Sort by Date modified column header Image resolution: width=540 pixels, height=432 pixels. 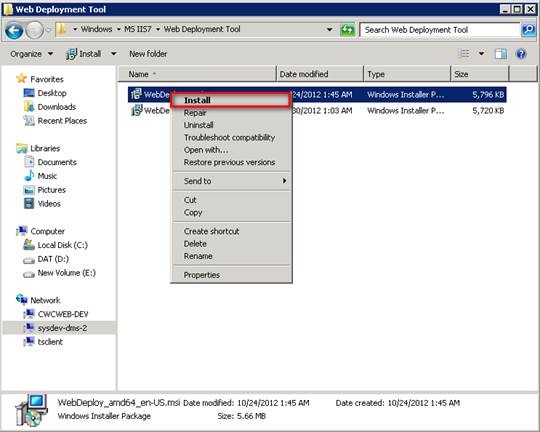pos(320,74)
